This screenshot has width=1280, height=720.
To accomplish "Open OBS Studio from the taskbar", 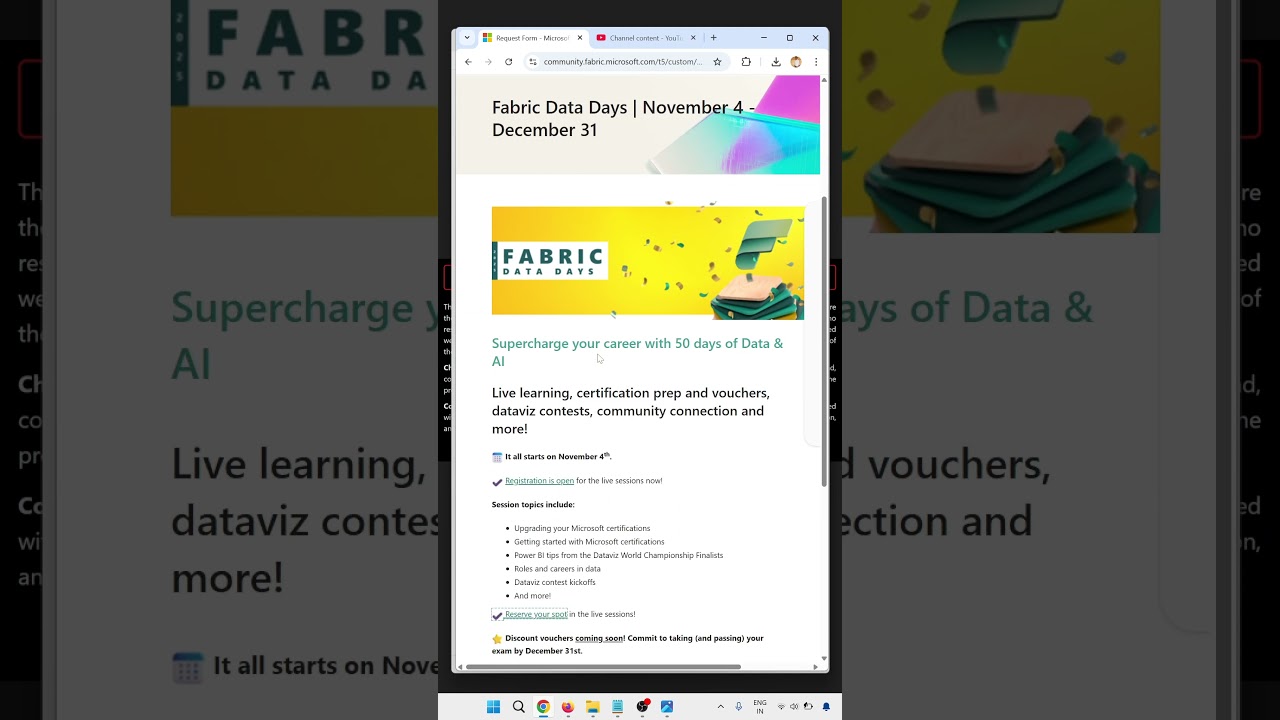I will (x=642, y=707).
